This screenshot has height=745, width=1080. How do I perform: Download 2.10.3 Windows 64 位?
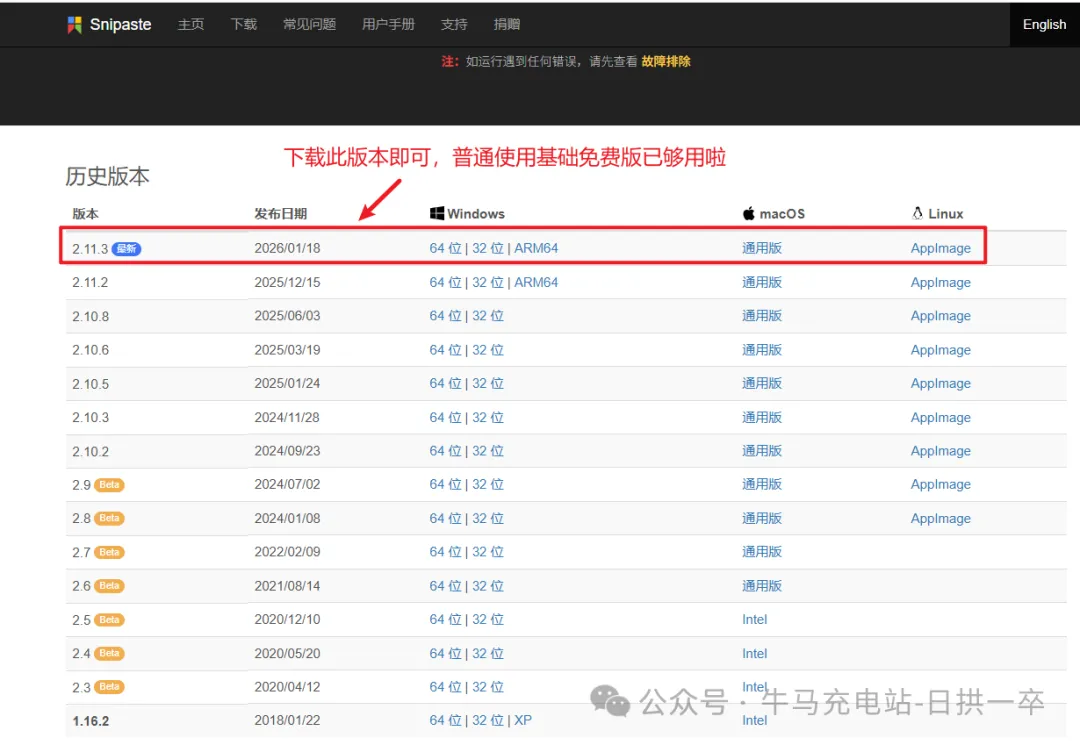pyautogui.click(x=446, y=417)
